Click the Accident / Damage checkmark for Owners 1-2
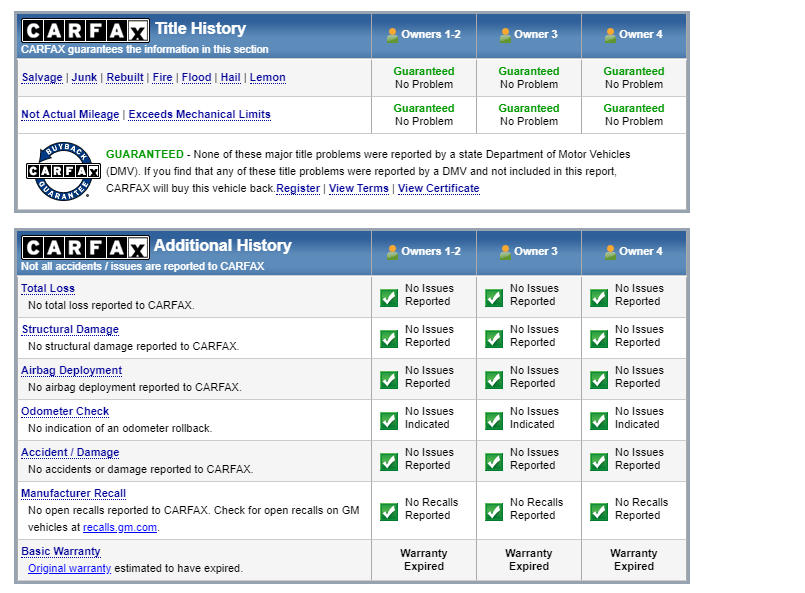 389,462
